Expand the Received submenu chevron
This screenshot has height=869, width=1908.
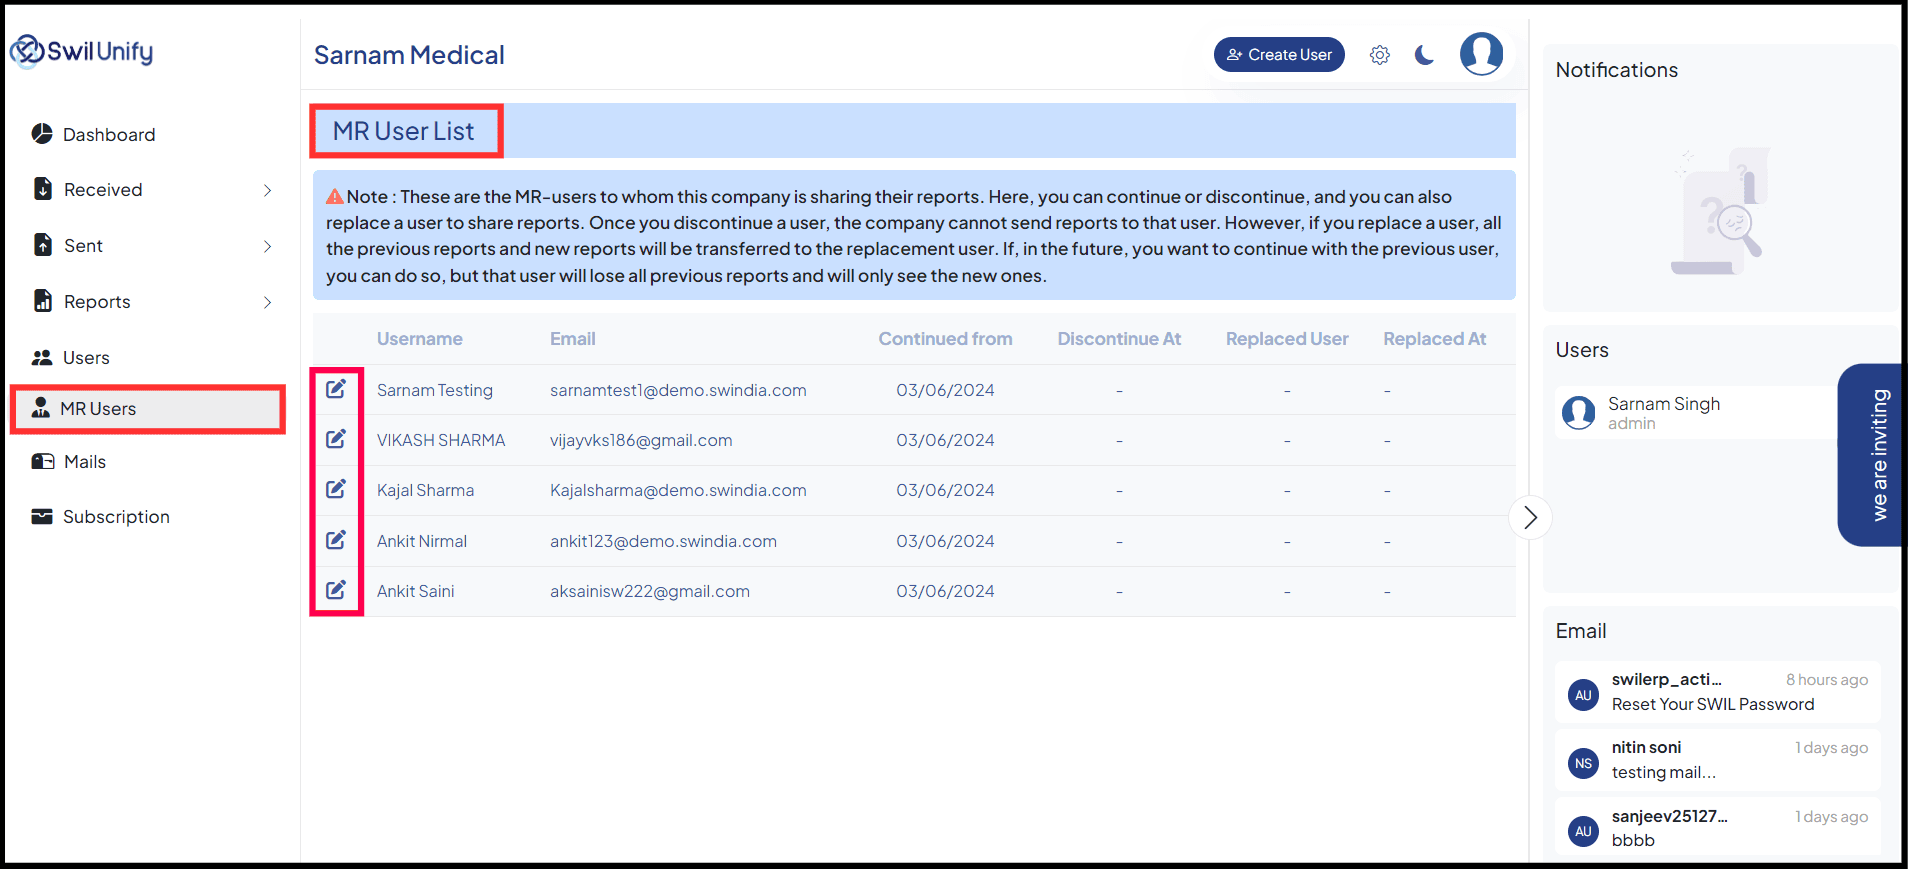tap(267, 190)
